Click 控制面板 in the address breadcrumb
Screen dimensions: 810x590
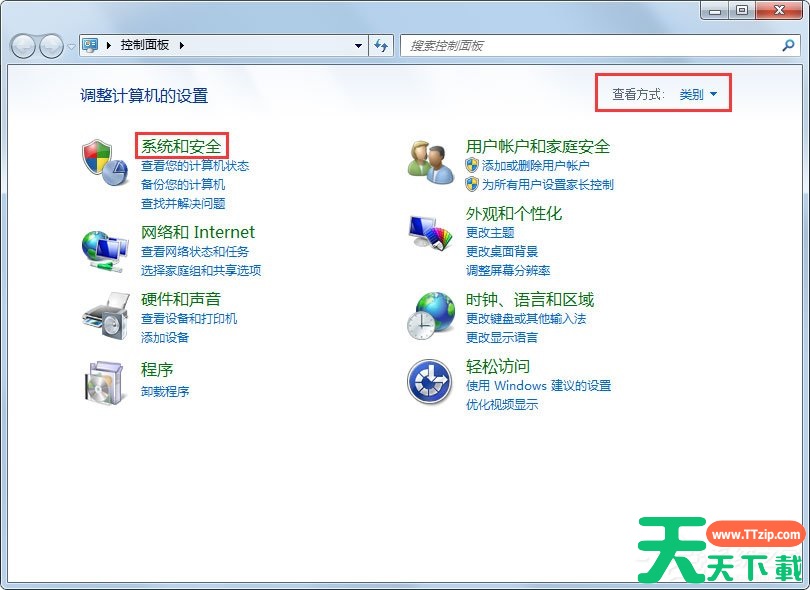(x=145, y=45)
